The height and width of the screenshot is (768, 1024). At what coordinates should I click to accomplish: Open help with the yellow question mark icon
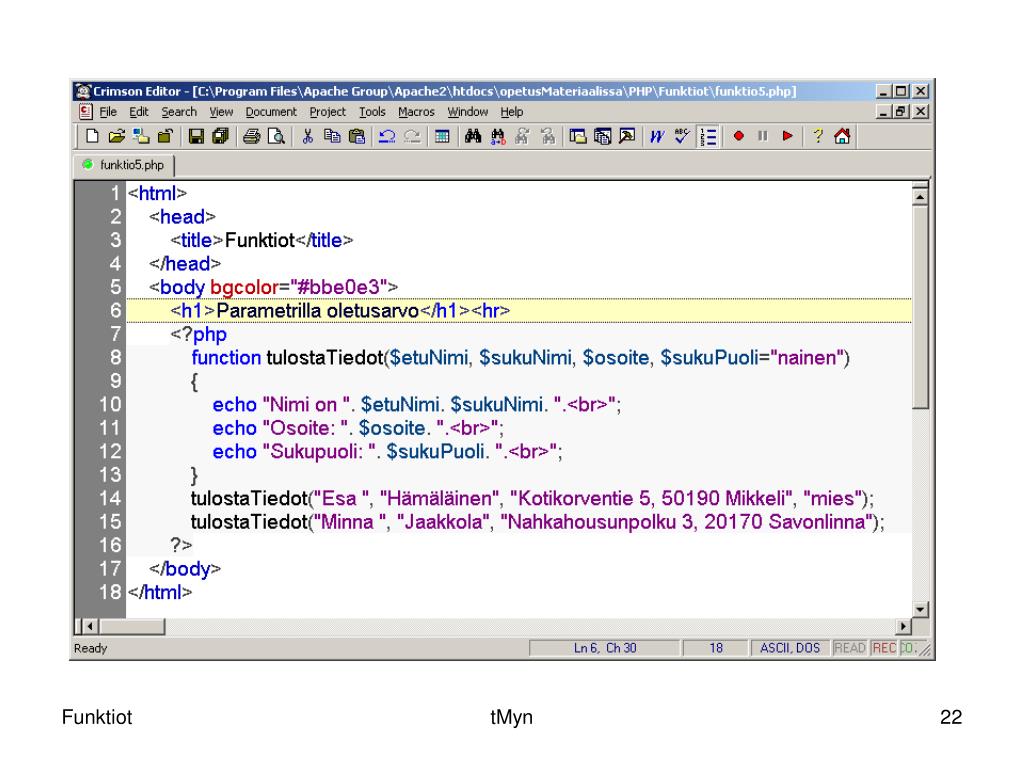pos(818,136)
